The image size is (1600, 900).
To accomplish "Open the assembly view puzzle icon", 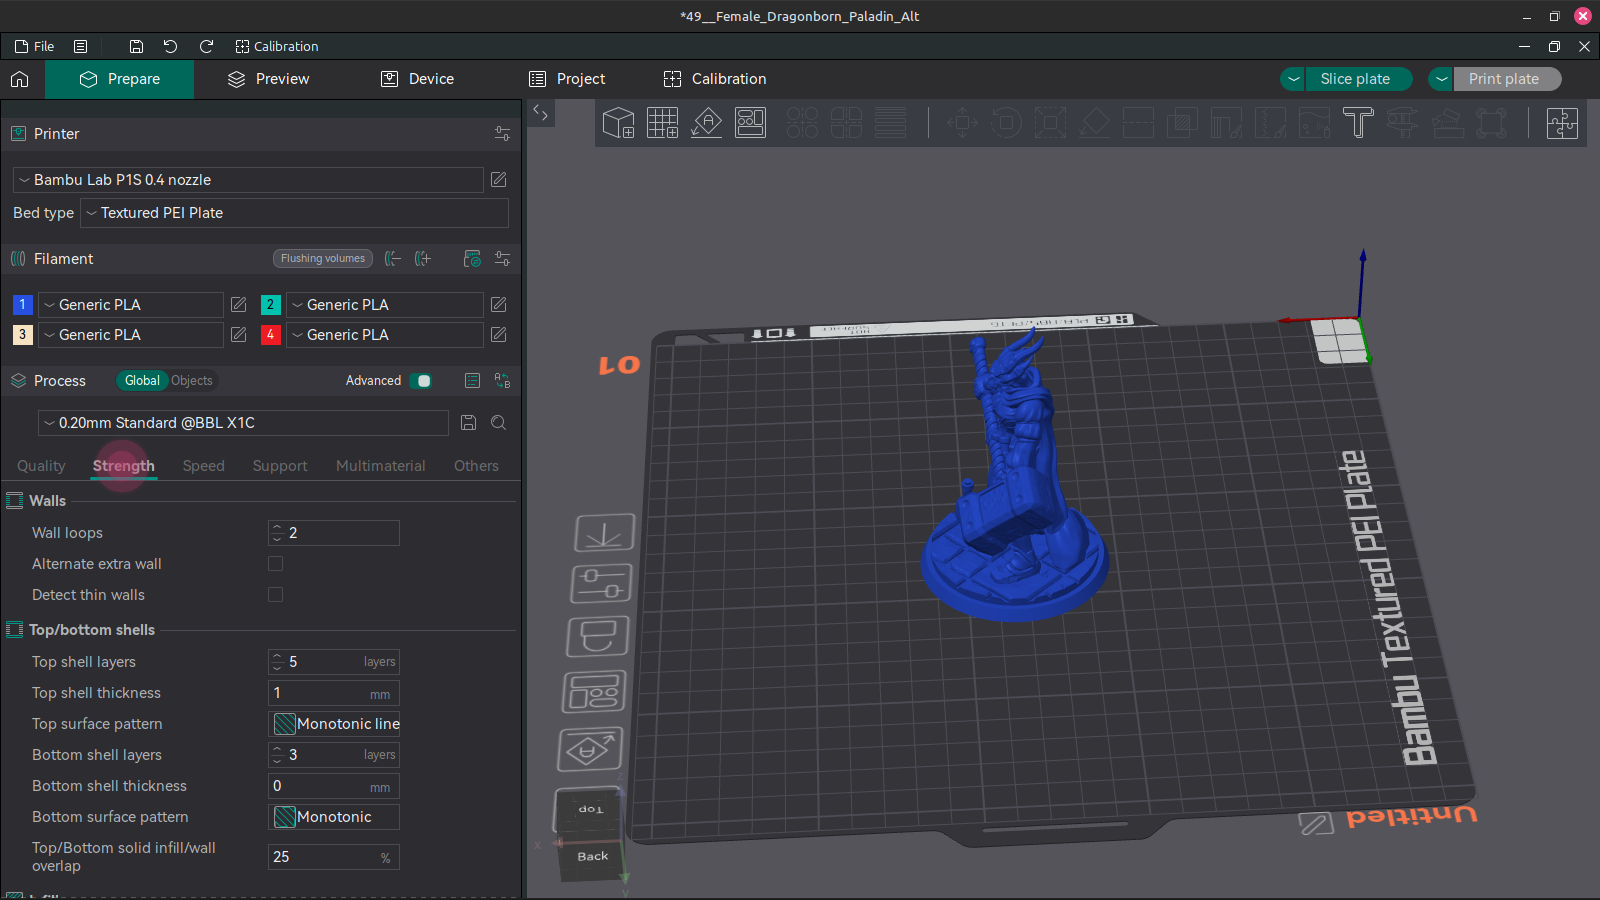I will click(x=1561, y=123).
